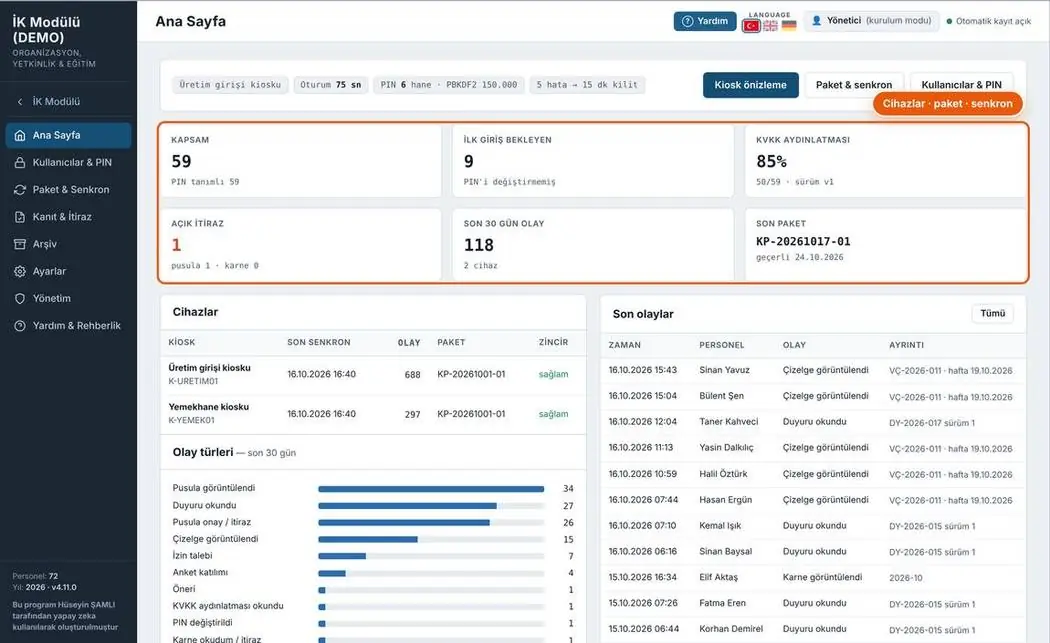Click Sinan Yavuz in Son olaylar
The height and width of the screenshot is (643, 1050).
725,370
